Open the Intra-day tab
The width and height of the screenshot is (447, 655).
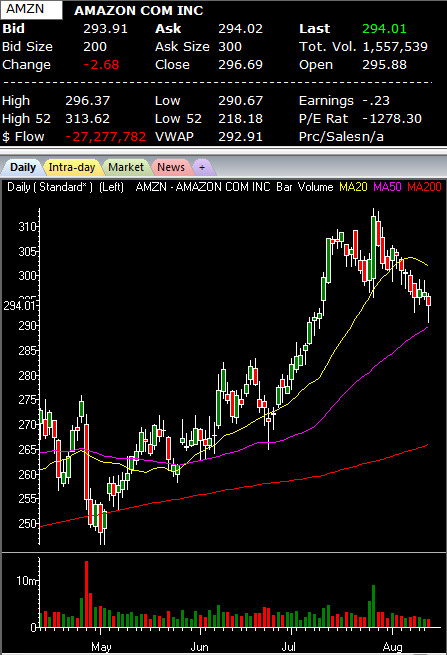coord(71,168)
